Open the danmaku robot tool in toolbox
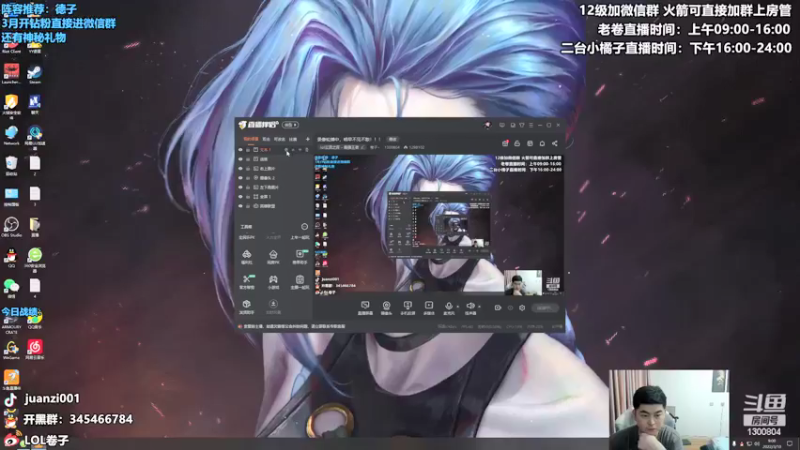Screen dimensions: 800x450 [x=246, y=257]
